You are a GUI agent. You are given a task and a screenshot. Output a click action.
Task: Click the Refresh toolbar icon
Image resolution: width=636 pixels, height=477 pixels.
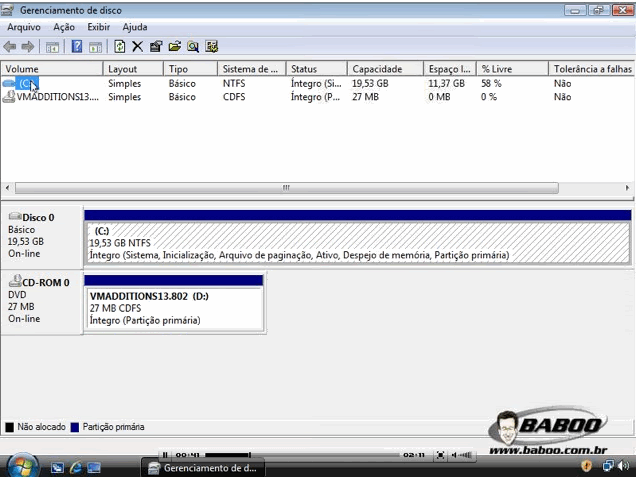click(x=120, y=47)
